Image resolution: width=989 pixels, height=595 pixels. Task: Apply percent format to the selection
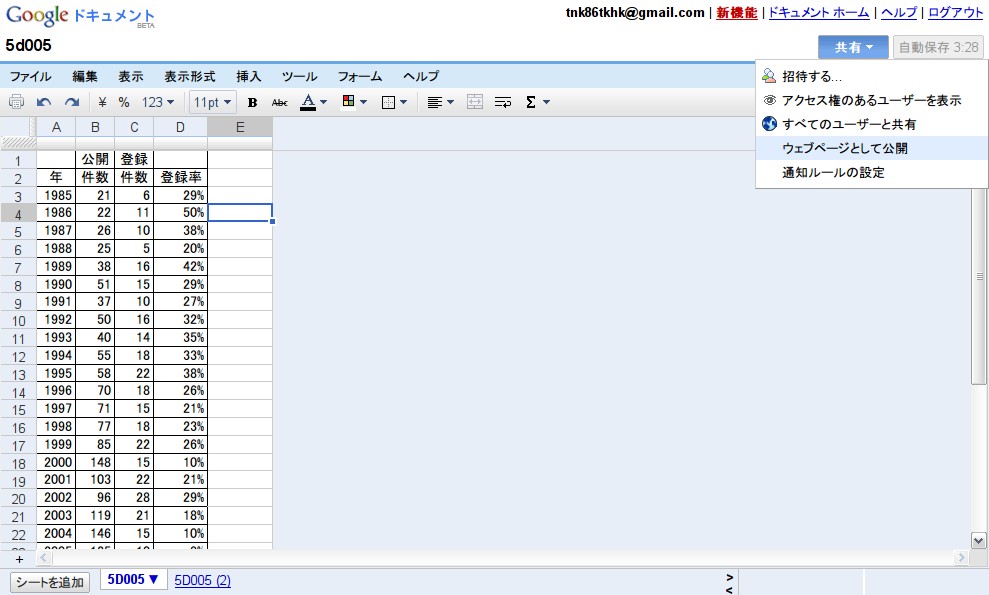click(x=124, y=101)
